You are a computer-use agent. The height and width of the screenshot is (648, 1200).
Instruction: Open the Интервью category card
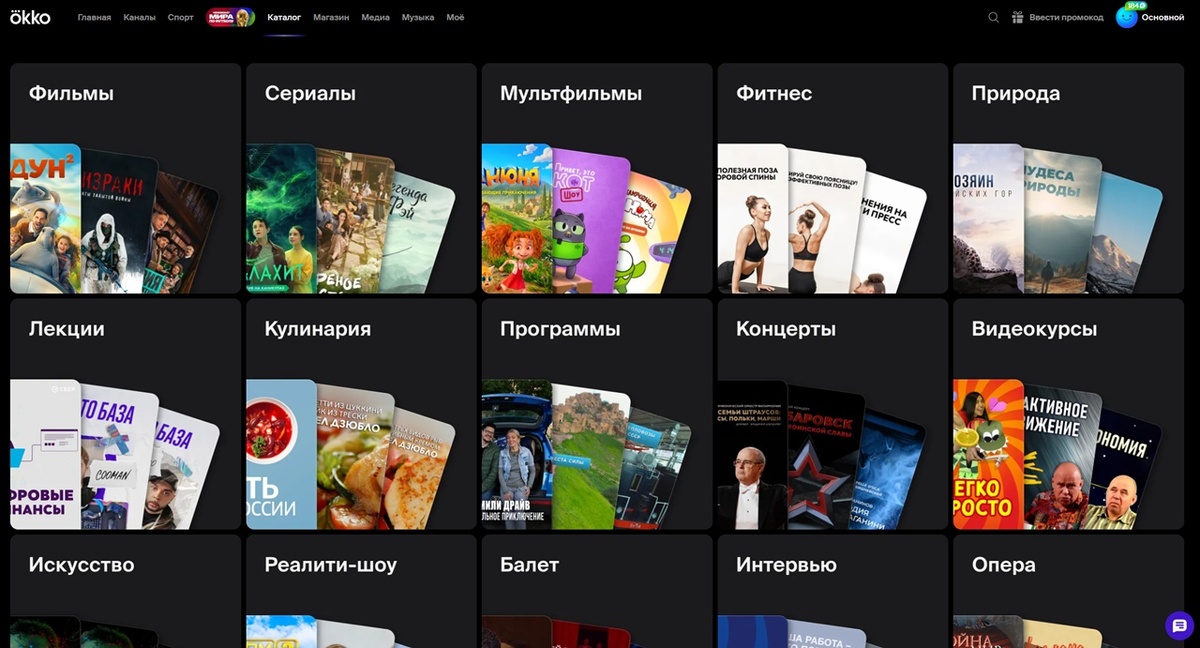pyautogui.click(x=833, y=591)
